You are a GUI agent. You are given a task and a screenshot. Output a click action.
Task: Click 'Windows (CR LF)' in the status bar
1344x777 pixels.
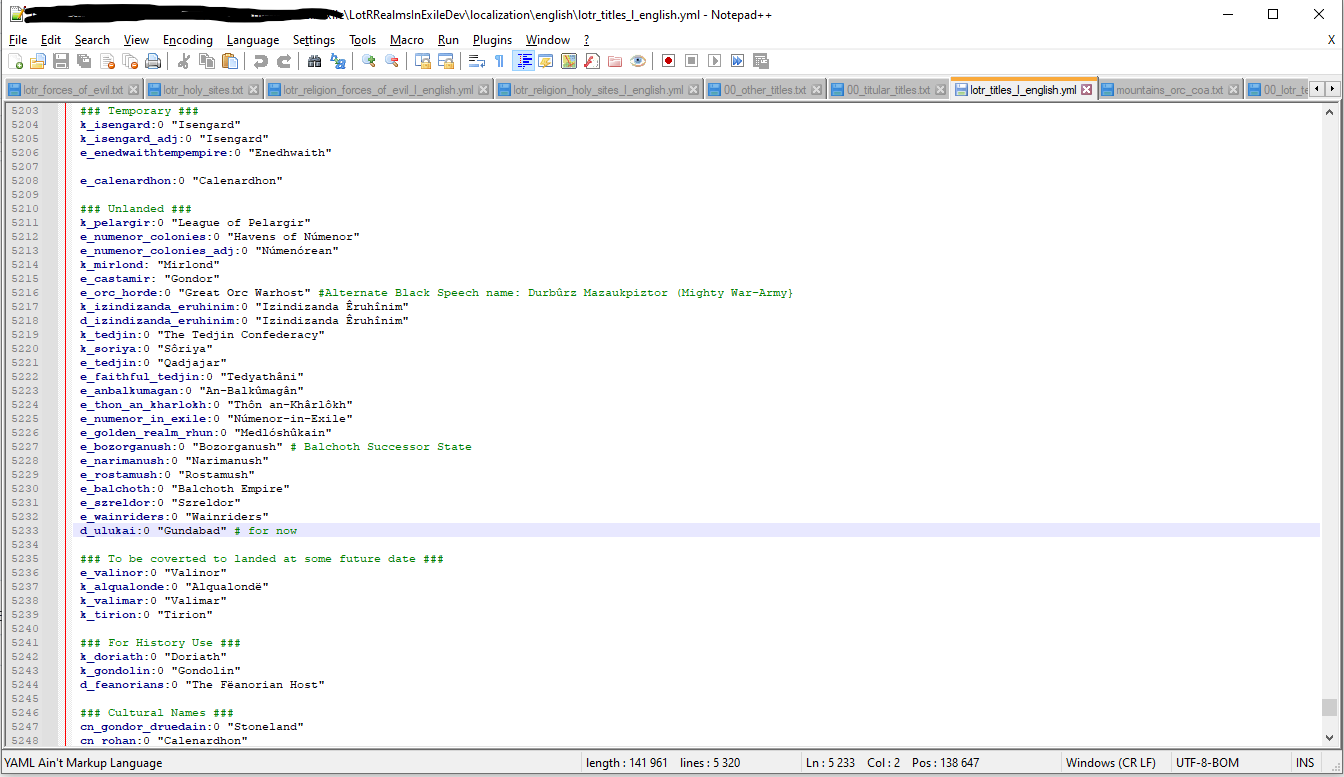(x=1110, y=763)
